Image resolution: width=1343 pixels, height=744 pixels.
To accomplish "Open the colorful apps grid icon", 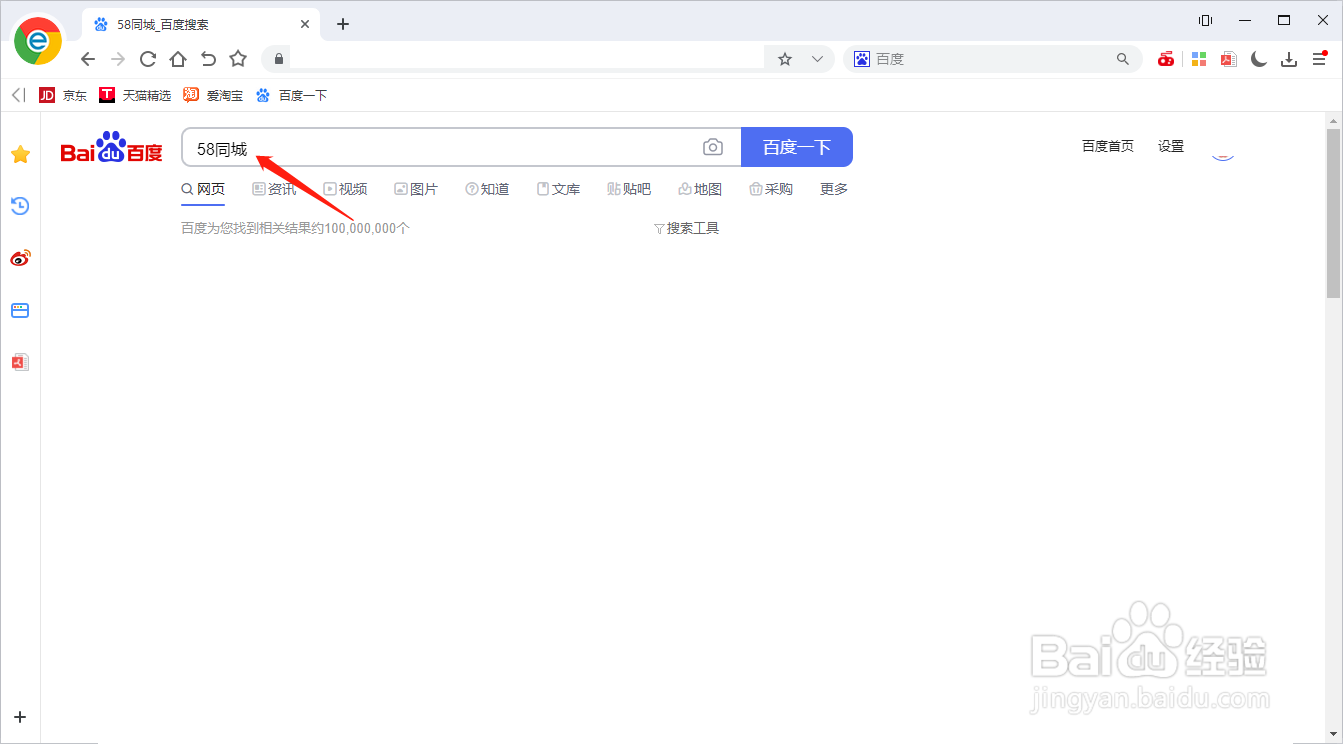I will point(1199,59).
